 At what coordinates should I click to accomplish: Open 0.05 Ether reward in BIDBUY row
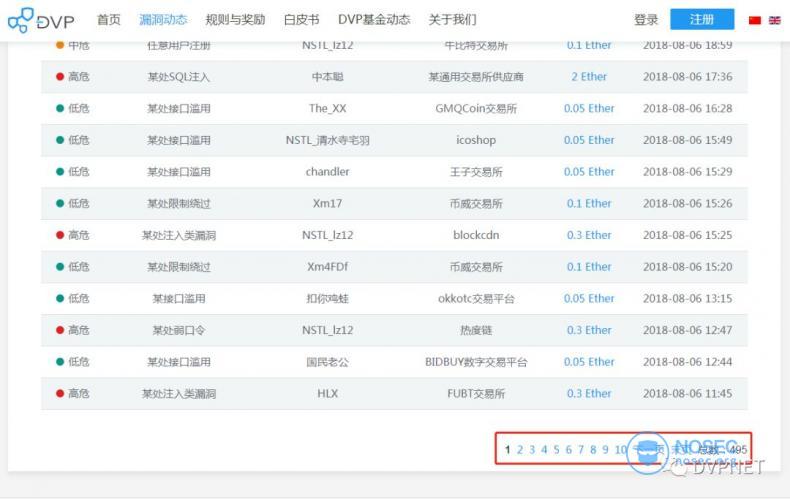(x=589, y=362)
